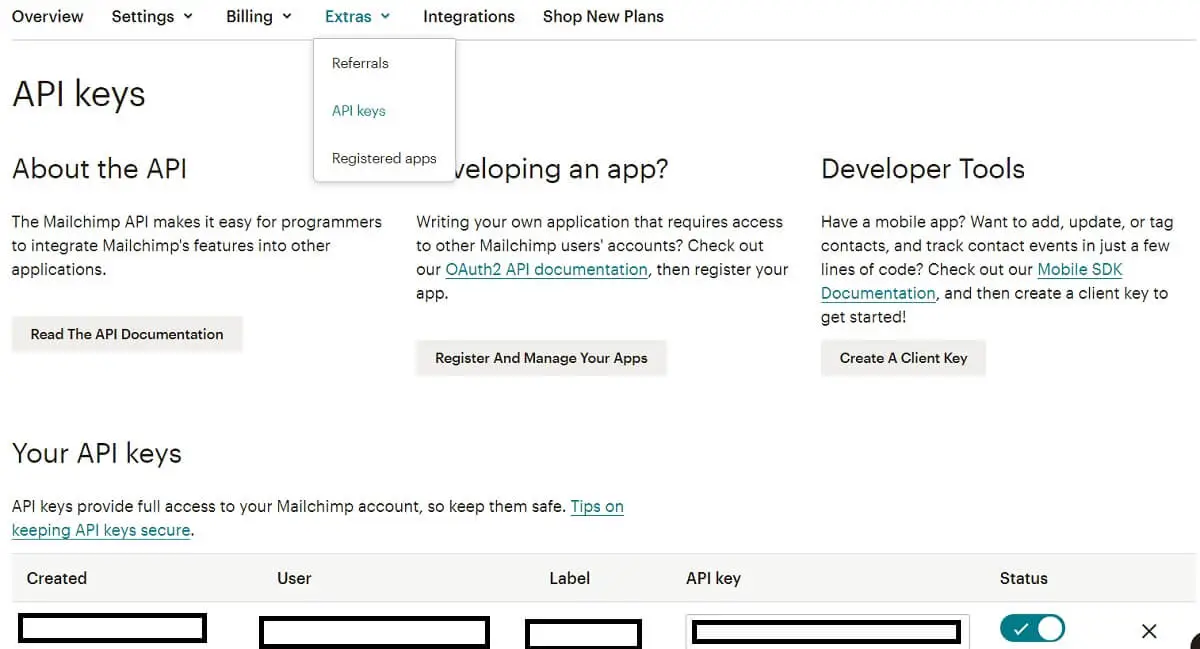Image resolution: width=1200 pixels, height=649 pixels.
Task: Delete API key with X icon
Action: [1149, 631]
